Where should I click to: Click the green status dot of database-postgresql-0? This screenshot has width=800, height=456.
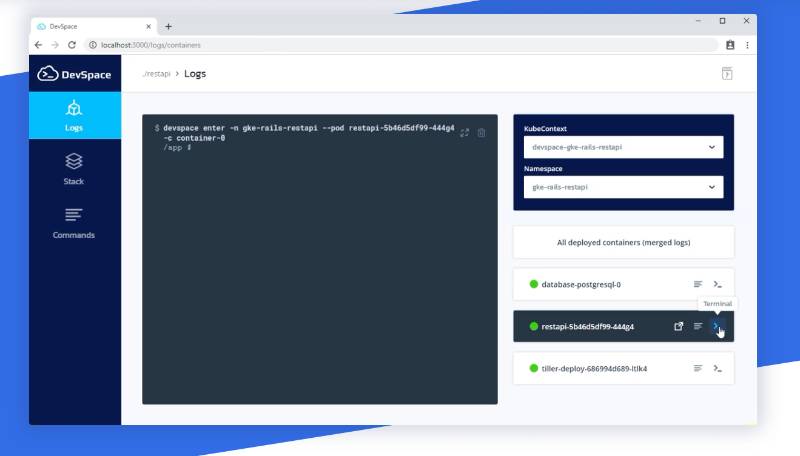coord(534,284)
